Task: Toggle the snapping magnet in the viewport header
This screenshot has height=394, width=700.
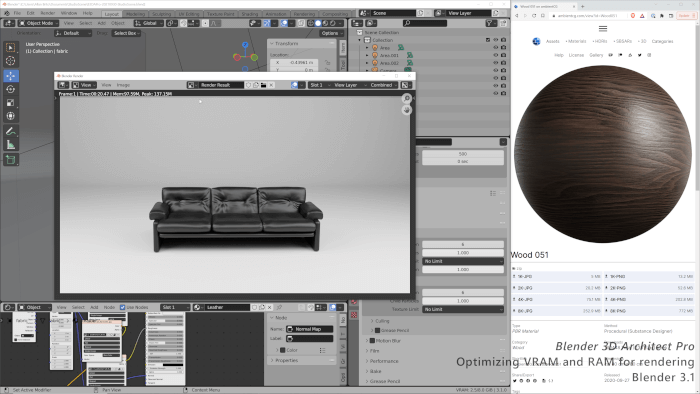Action: click(x=183, y=23)
